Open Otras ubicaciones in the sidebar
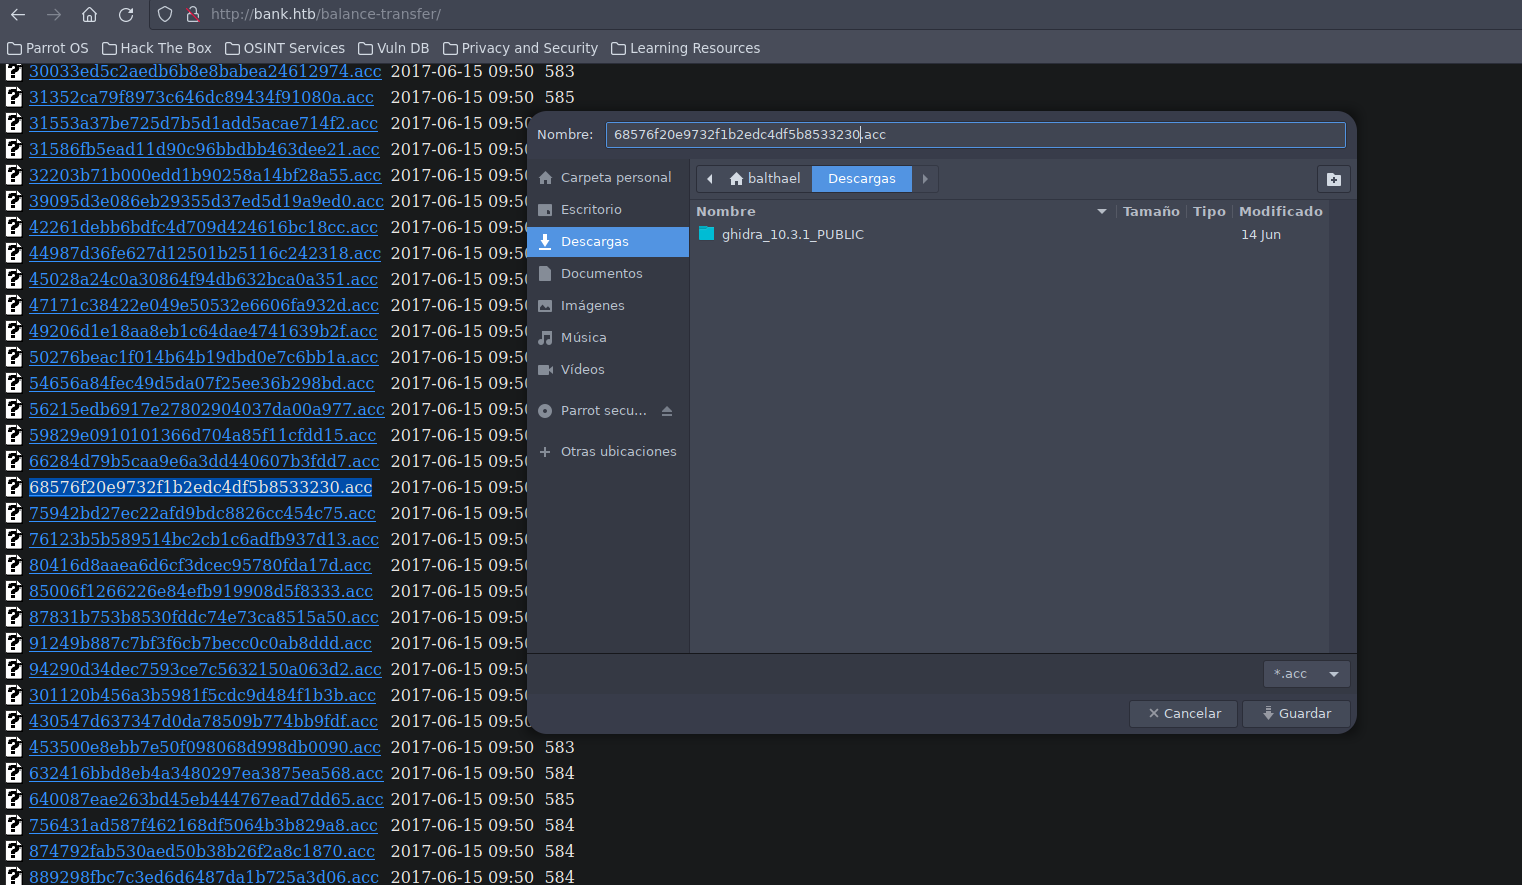Image resolution: width=1522 pixels, height=885 pixels. (x=618, y=452)
